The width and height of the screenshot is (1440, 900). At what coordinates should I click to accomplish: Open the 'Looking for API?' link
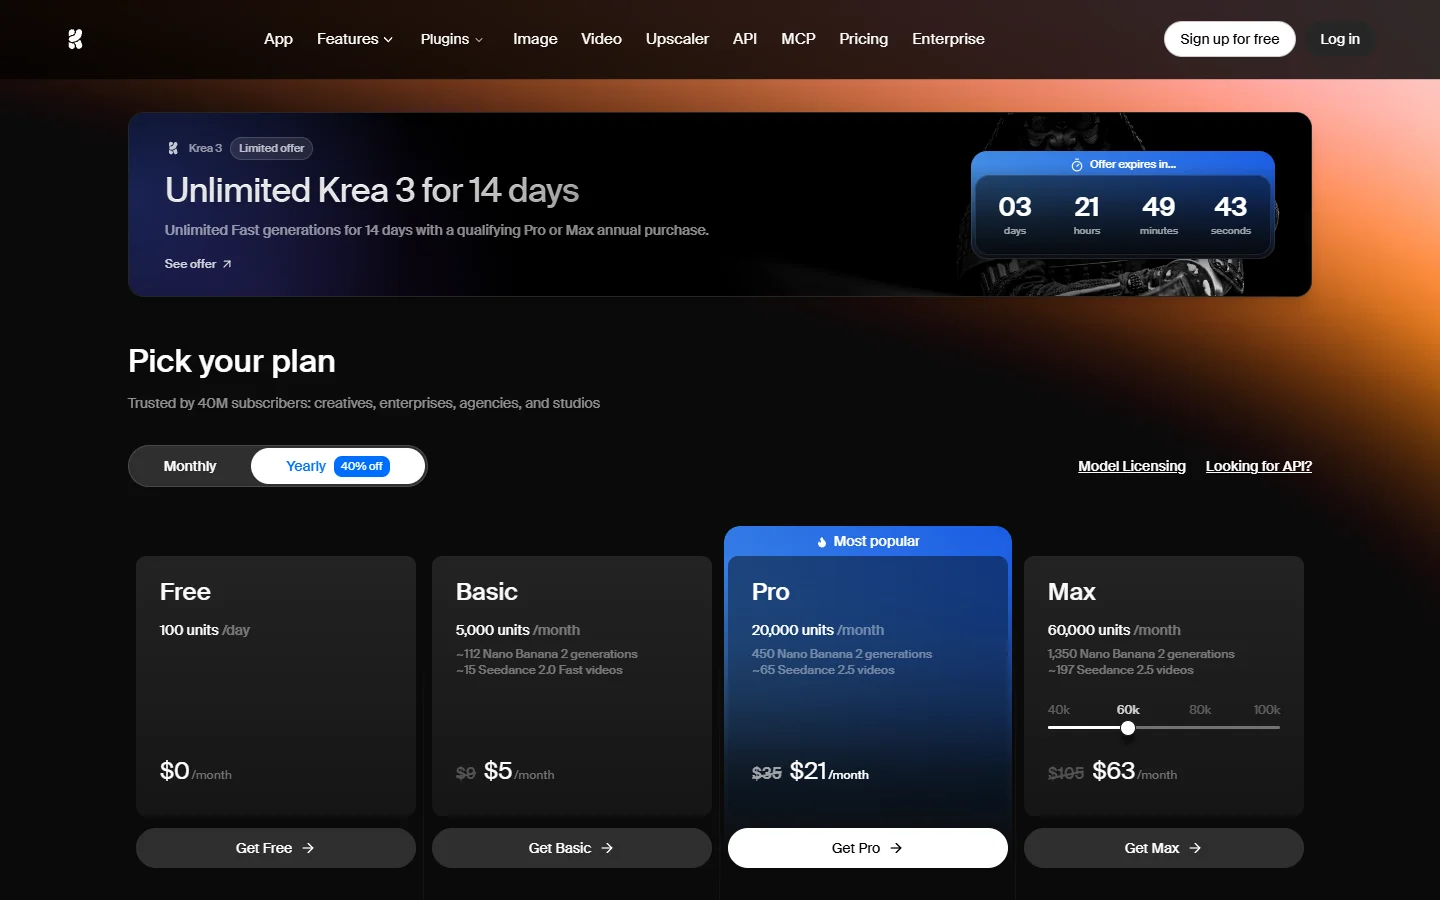[1259, 466]
